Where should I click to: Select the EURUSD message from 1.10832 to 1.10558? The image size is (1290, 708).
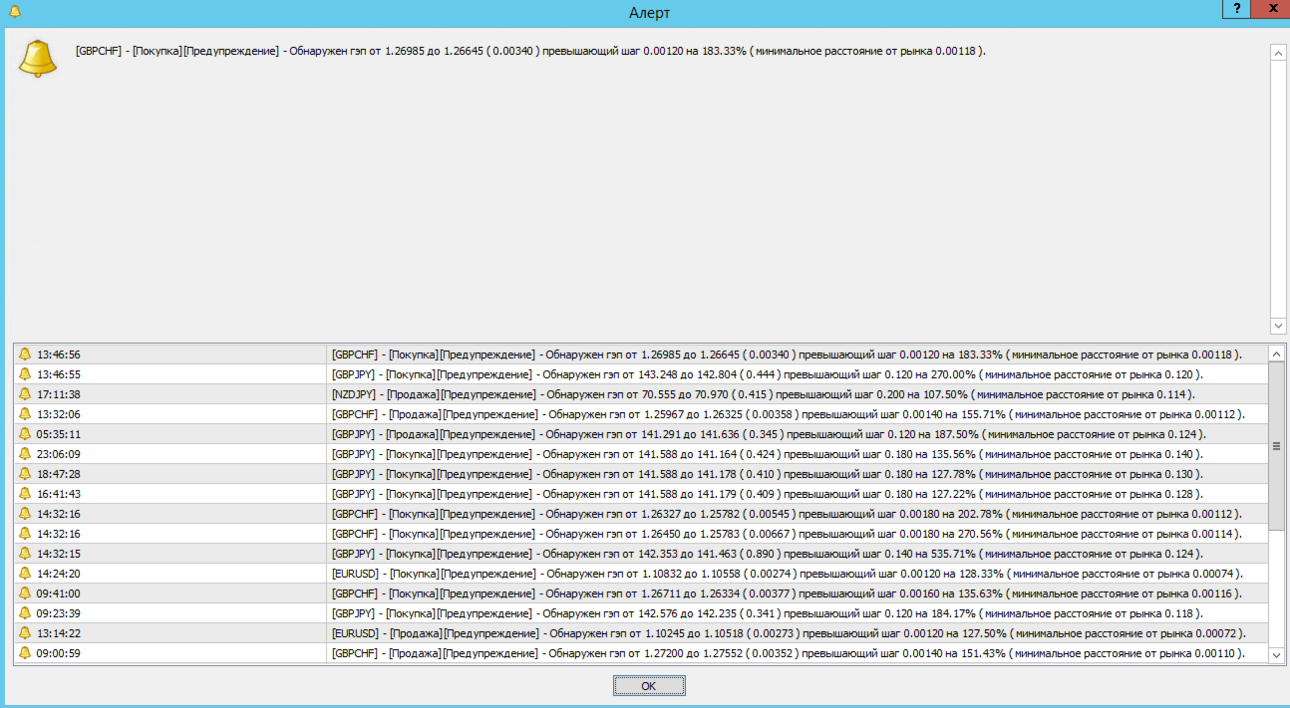pos(789,574)
